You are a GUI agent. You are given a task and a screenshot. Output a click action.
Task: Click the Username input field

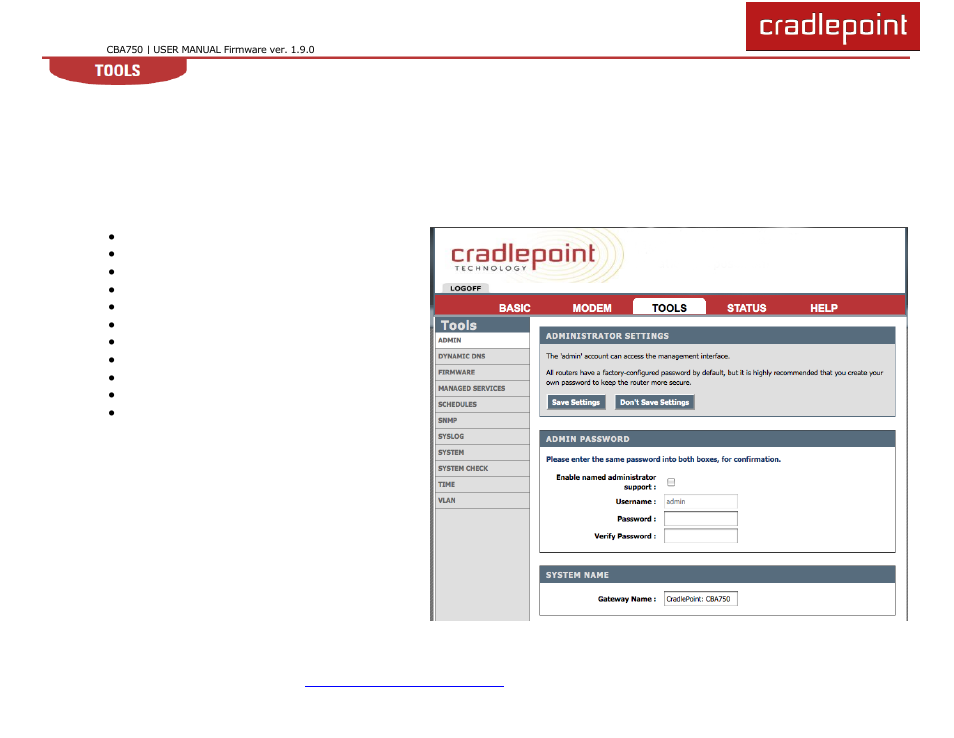pyautogui.click(x=700, y=501)
